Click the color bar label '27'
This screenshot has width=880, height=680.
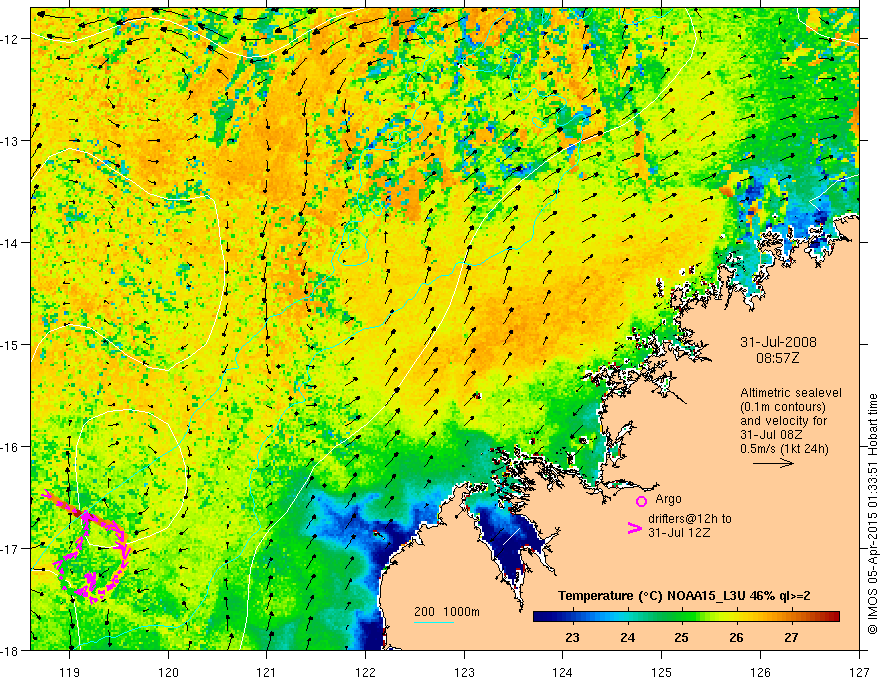point(791,638)
